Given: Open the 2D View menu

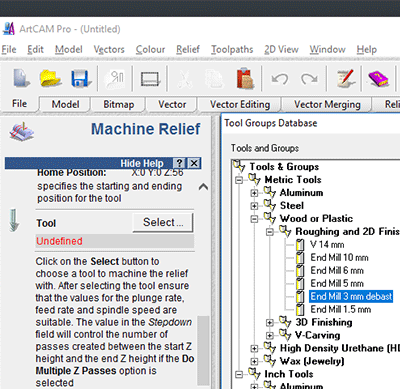Looking at the screenshot, I should click(x=281, y=49).
